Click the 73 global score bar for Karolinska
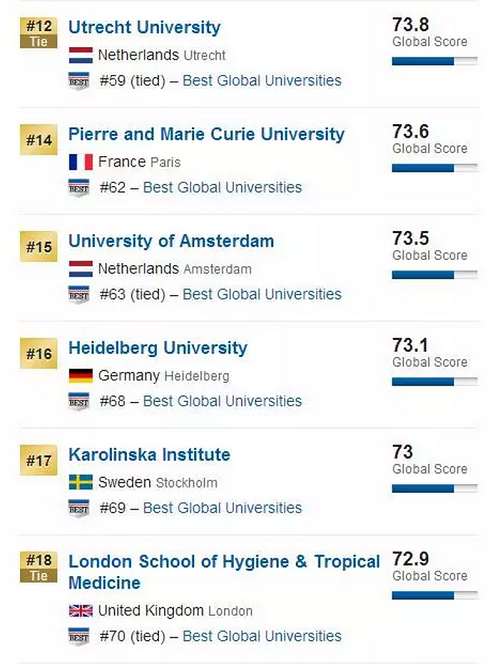The width and height of the screenshot is (500, 665). pos(435,489)
